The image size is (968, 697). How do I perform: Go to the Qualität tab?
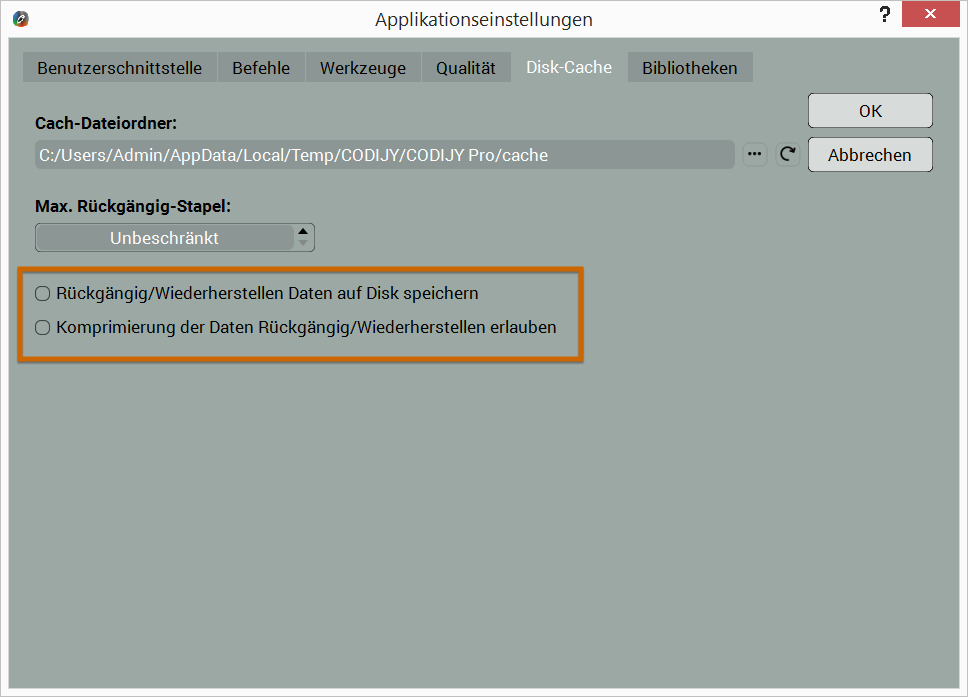coord(466,68)
